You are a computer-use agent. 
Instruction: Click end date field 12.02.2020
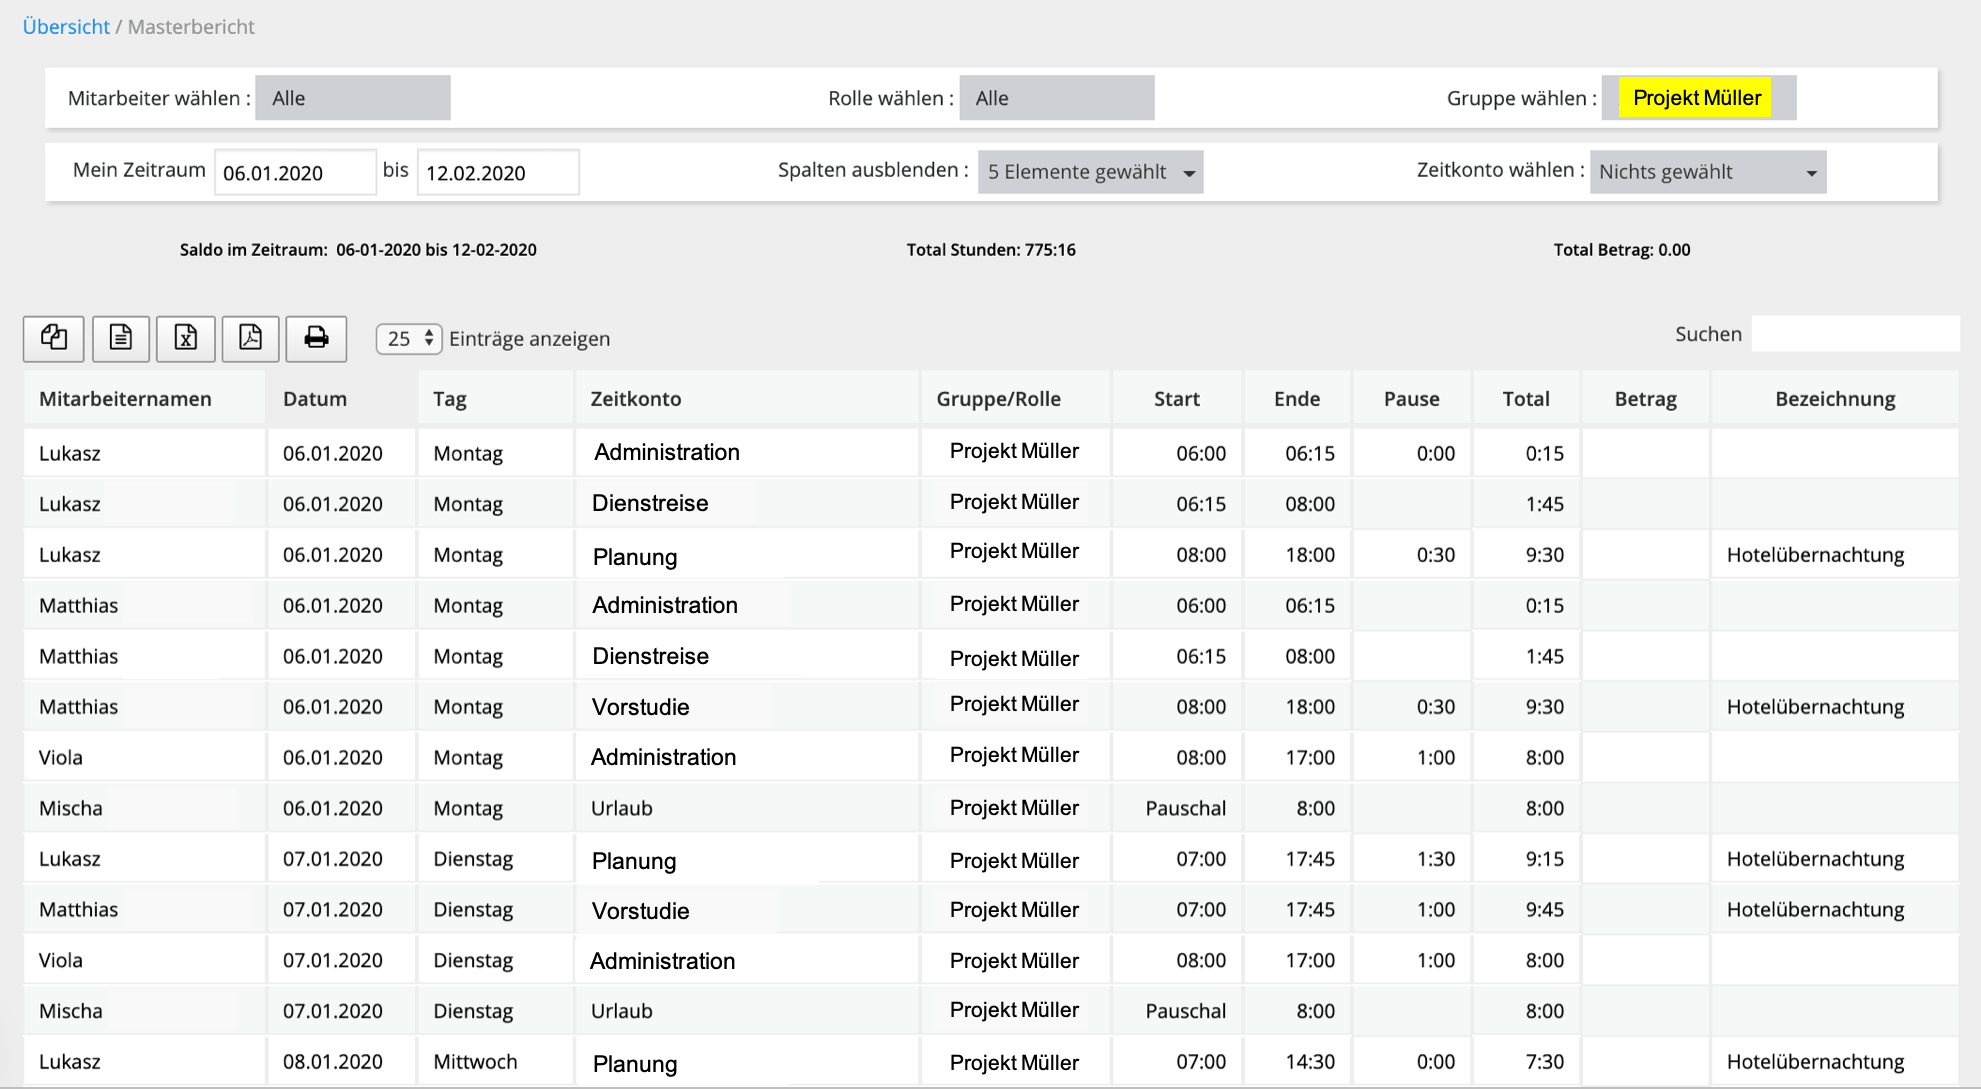(x=497, y=173)
